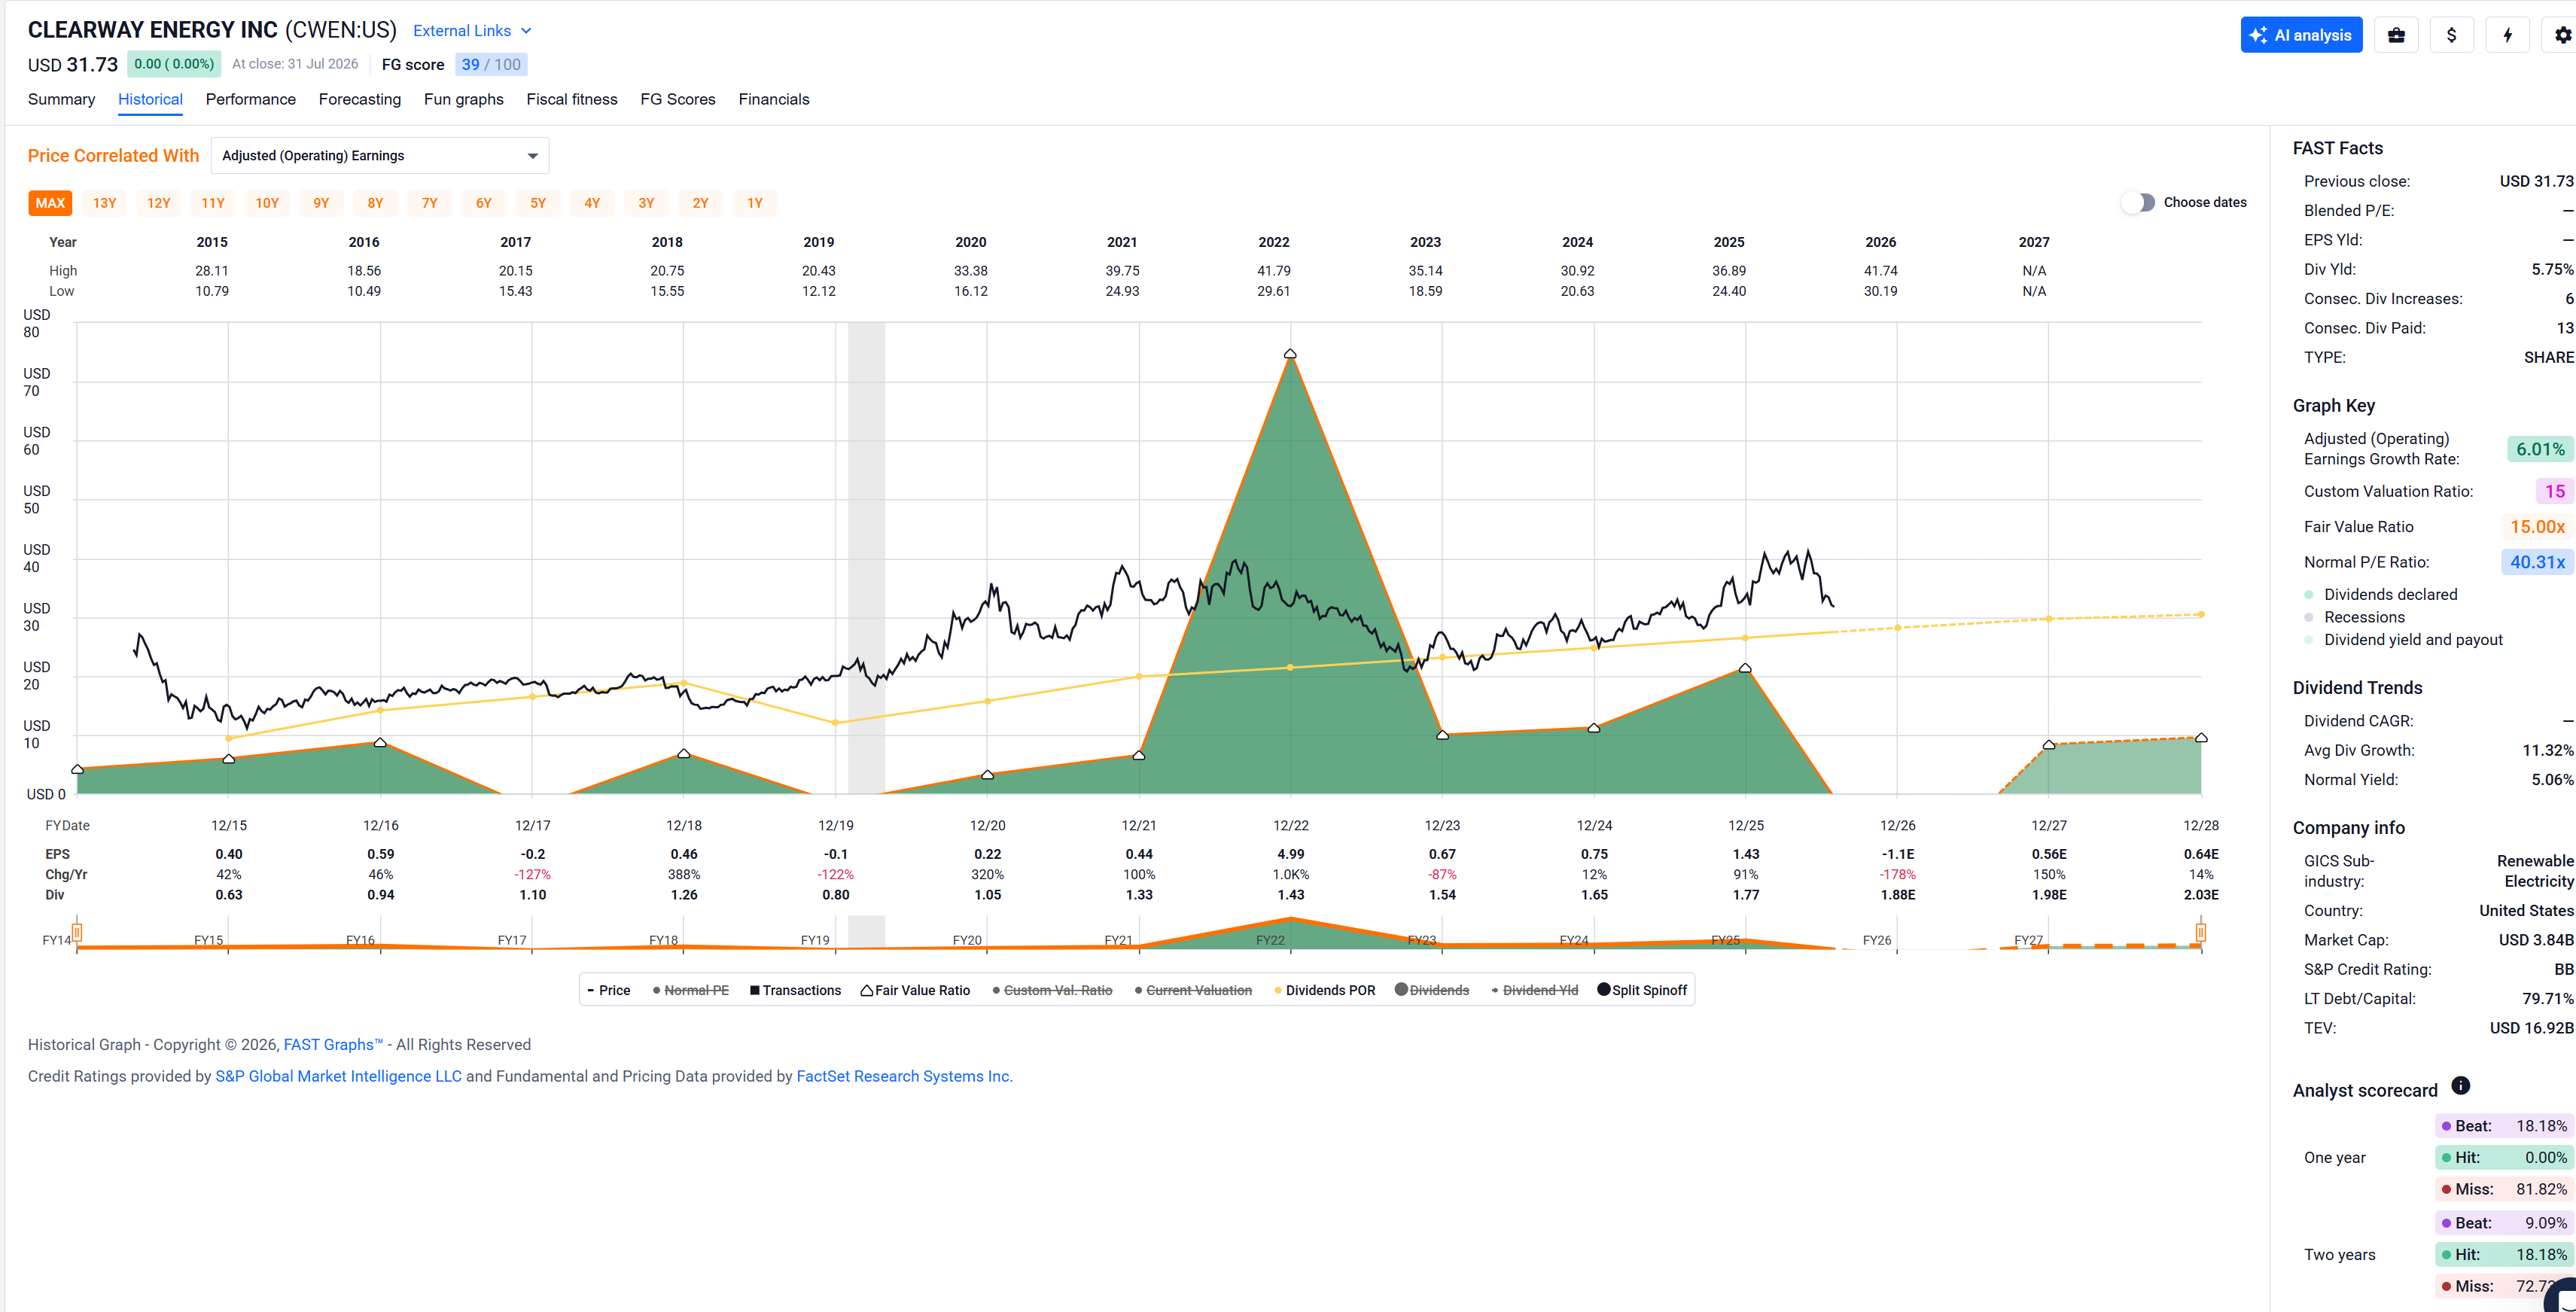The width and height of the screenshot is (2576, 1312).
Task: Switch to the Summary tab
Action: click(61, 99)
